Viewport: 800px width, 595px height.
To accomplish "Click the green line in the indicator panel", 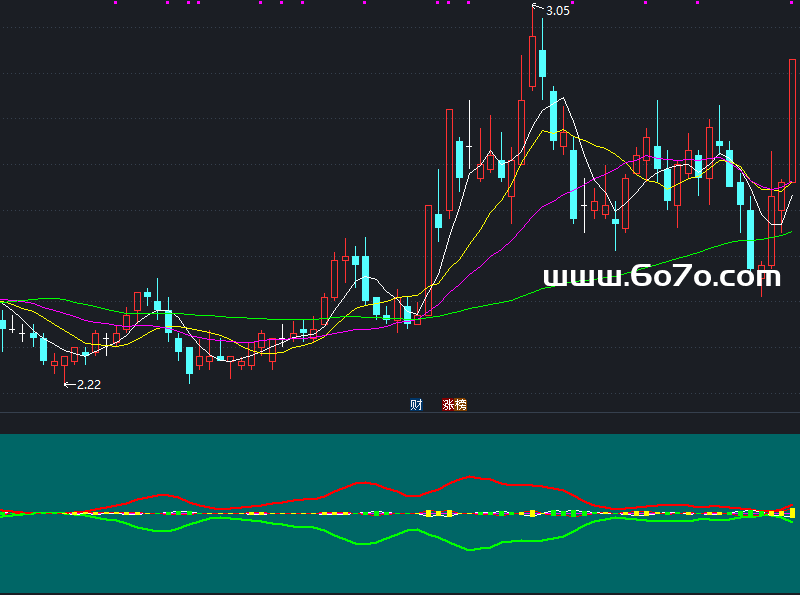I will coord(360,544).
